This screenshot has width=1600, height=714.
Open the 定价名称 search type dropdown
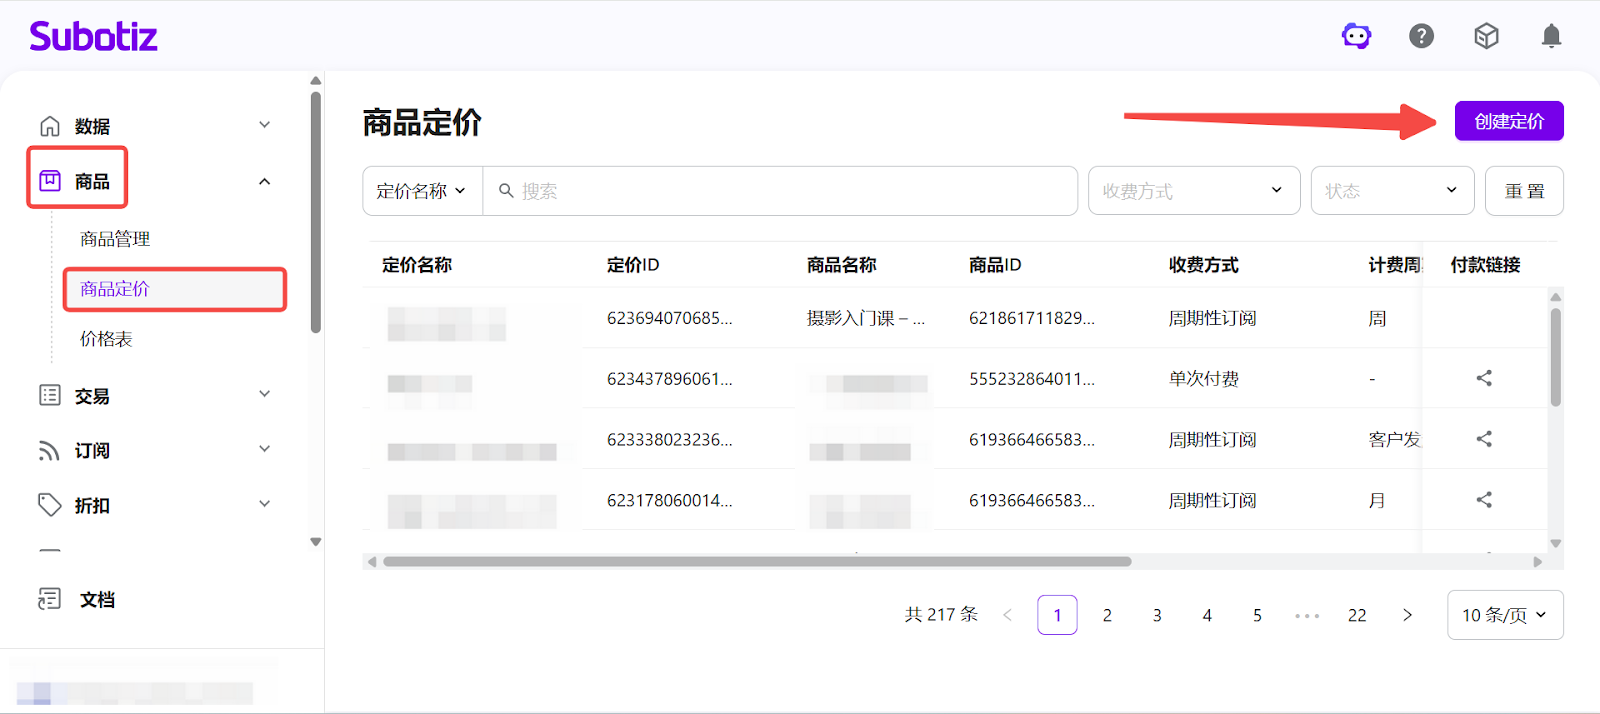point(422,191)
